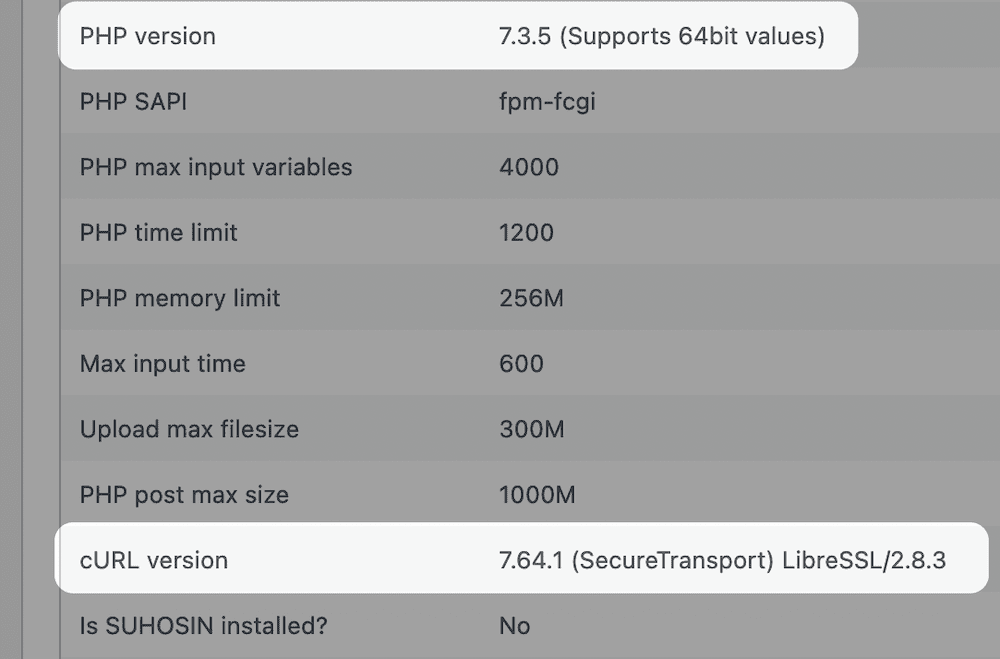Screen dimensions: 1000x659
Task: Select the 256M memory value
Action: tap(531, 298)
